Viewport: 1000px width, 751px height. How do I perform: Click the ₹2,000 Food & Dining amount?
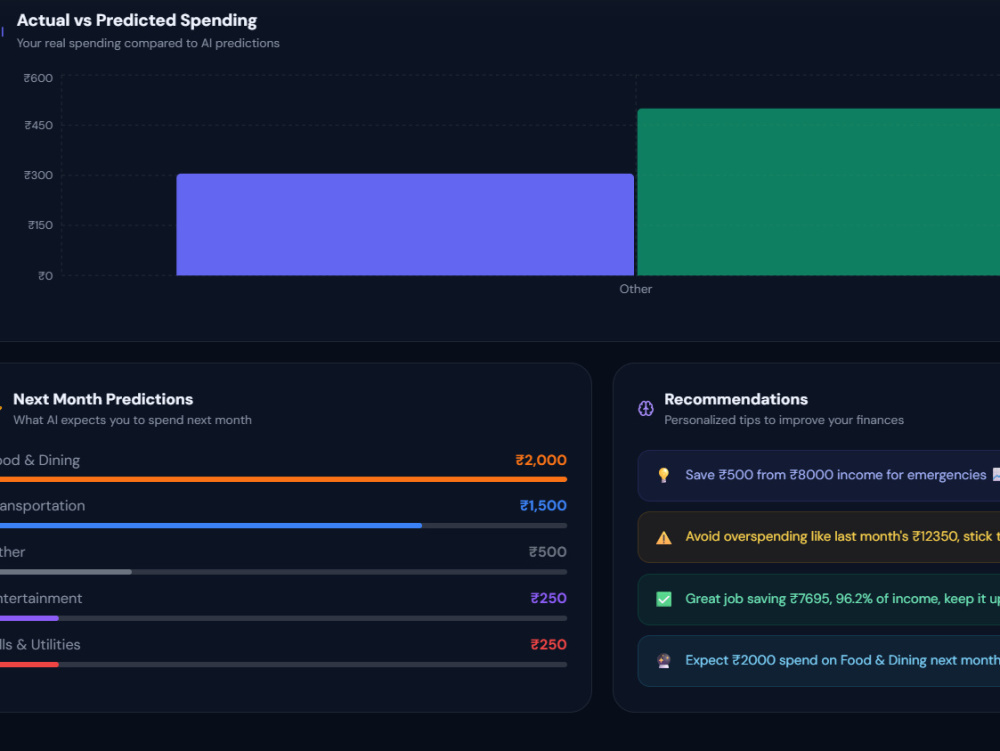(541, 460)
